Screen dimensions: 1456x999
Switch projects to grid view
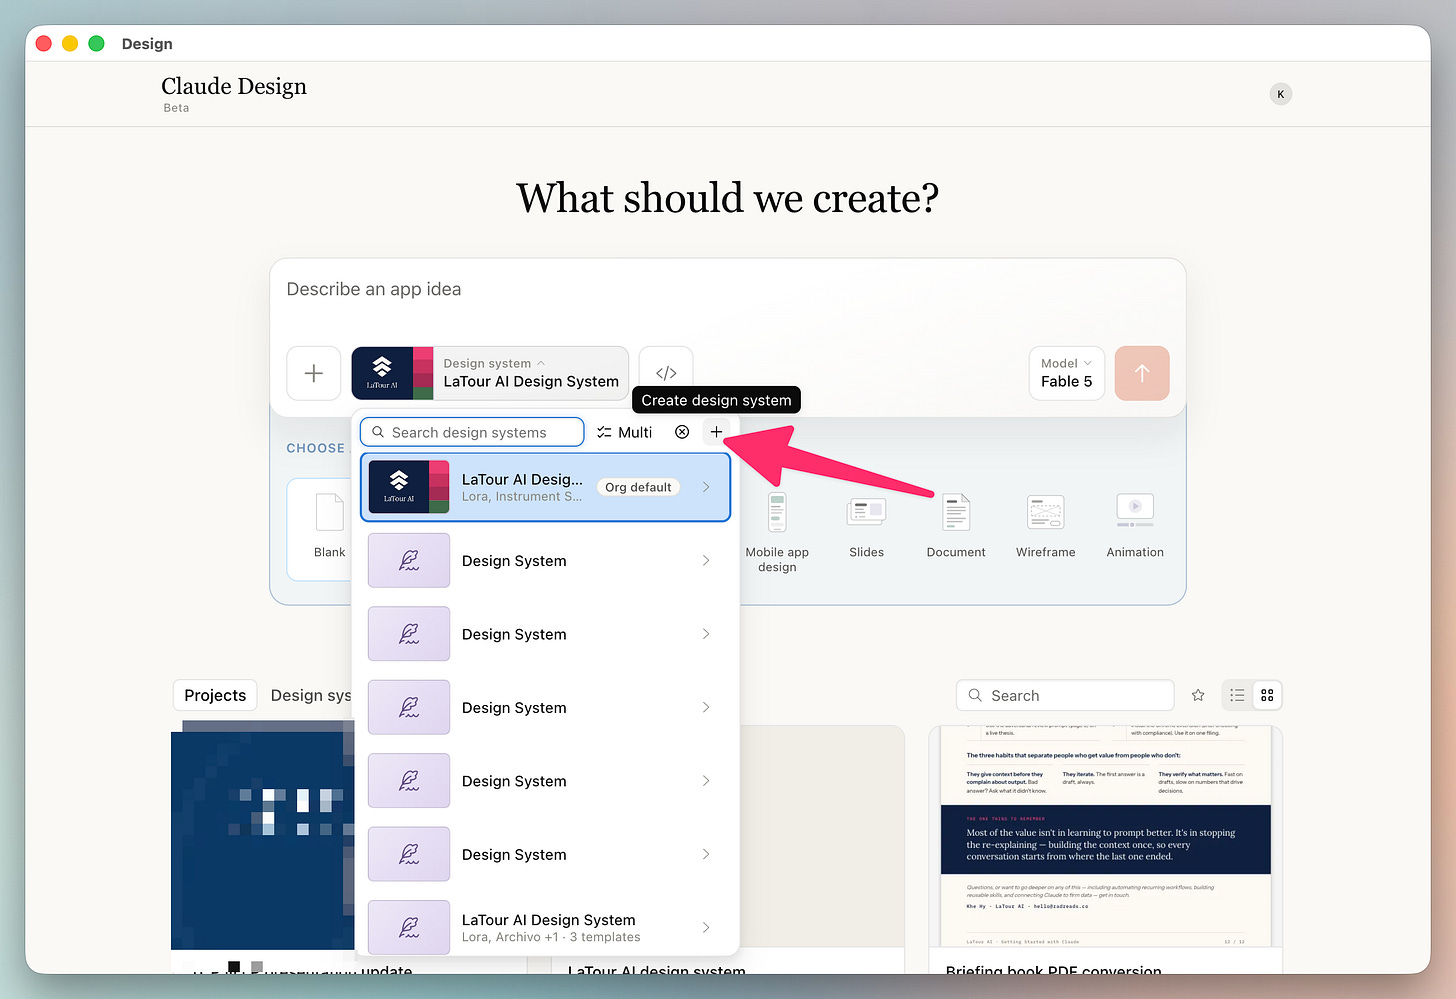coord(1267,695)
